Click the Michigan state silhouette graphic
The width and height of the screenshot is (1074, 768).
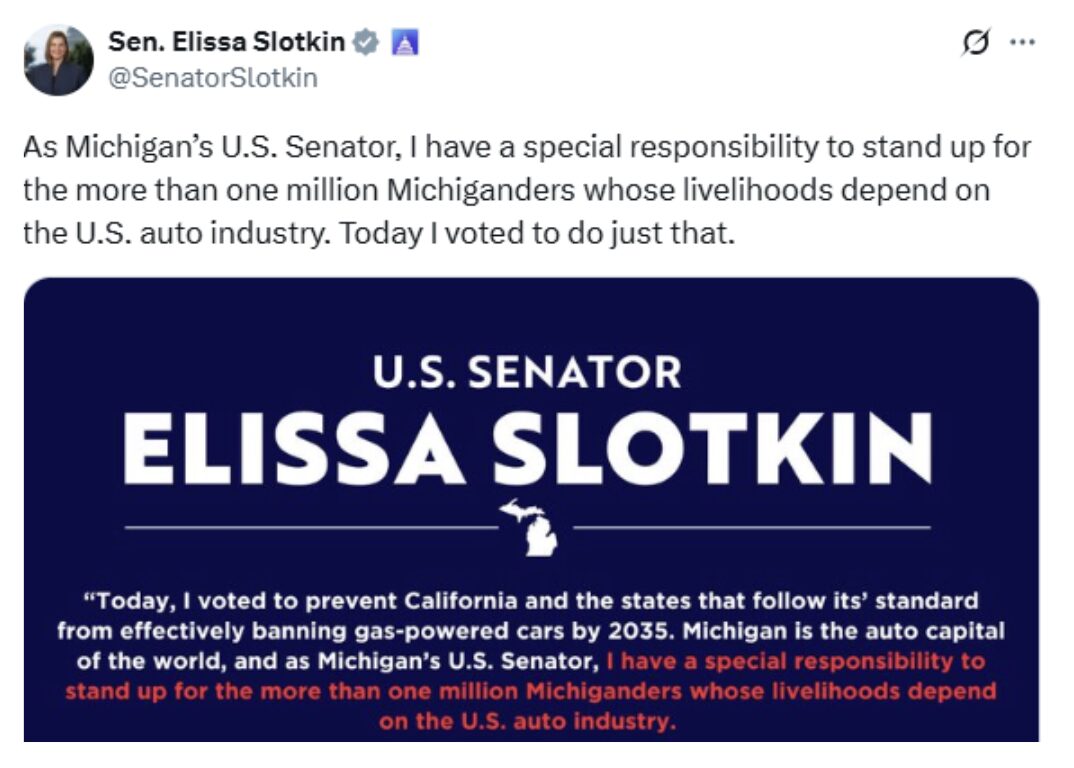[530, 526]
